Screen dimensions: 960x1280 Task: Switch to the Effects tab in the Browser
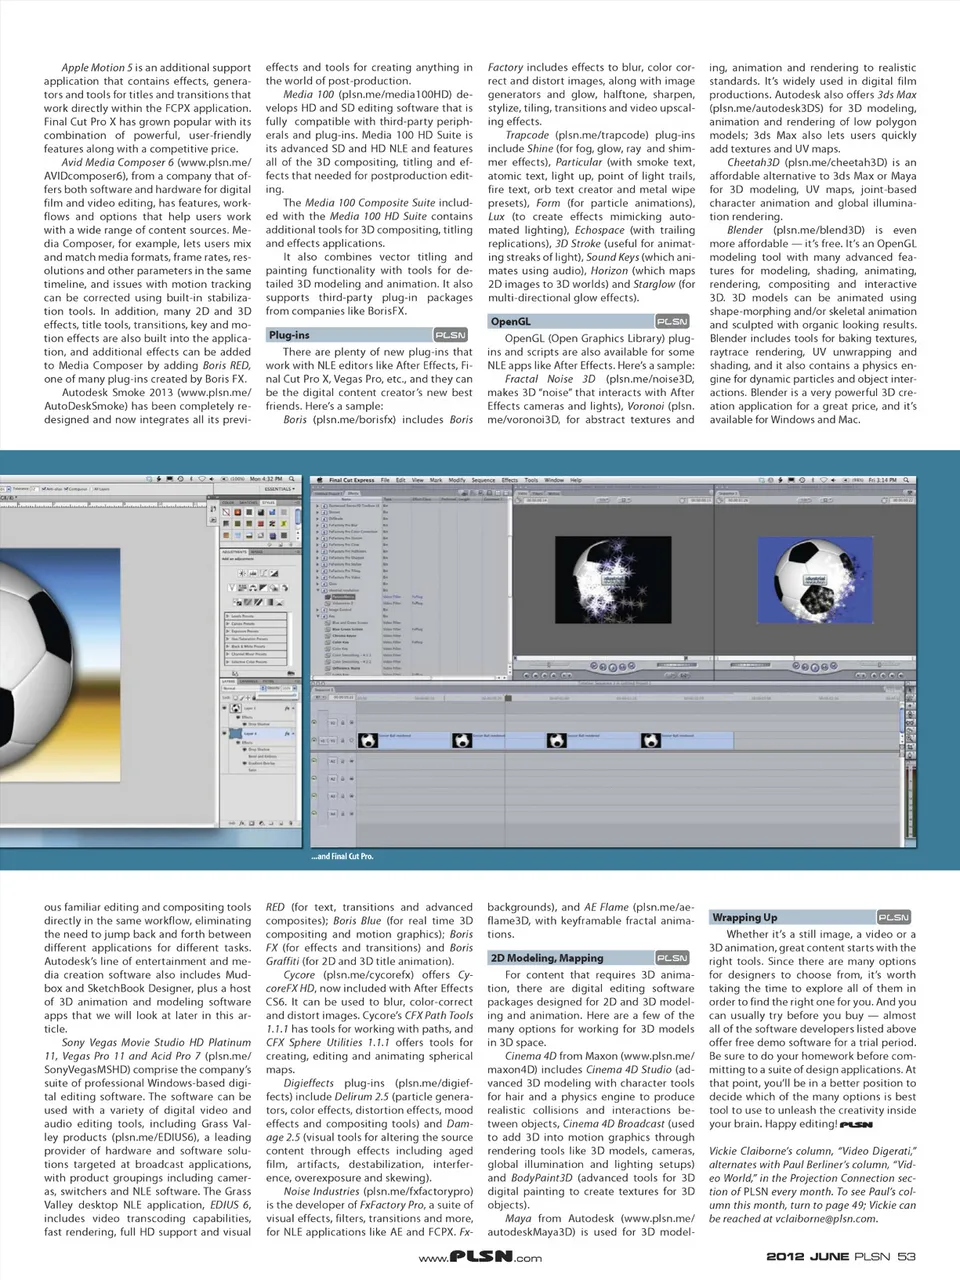coord(354,493)
